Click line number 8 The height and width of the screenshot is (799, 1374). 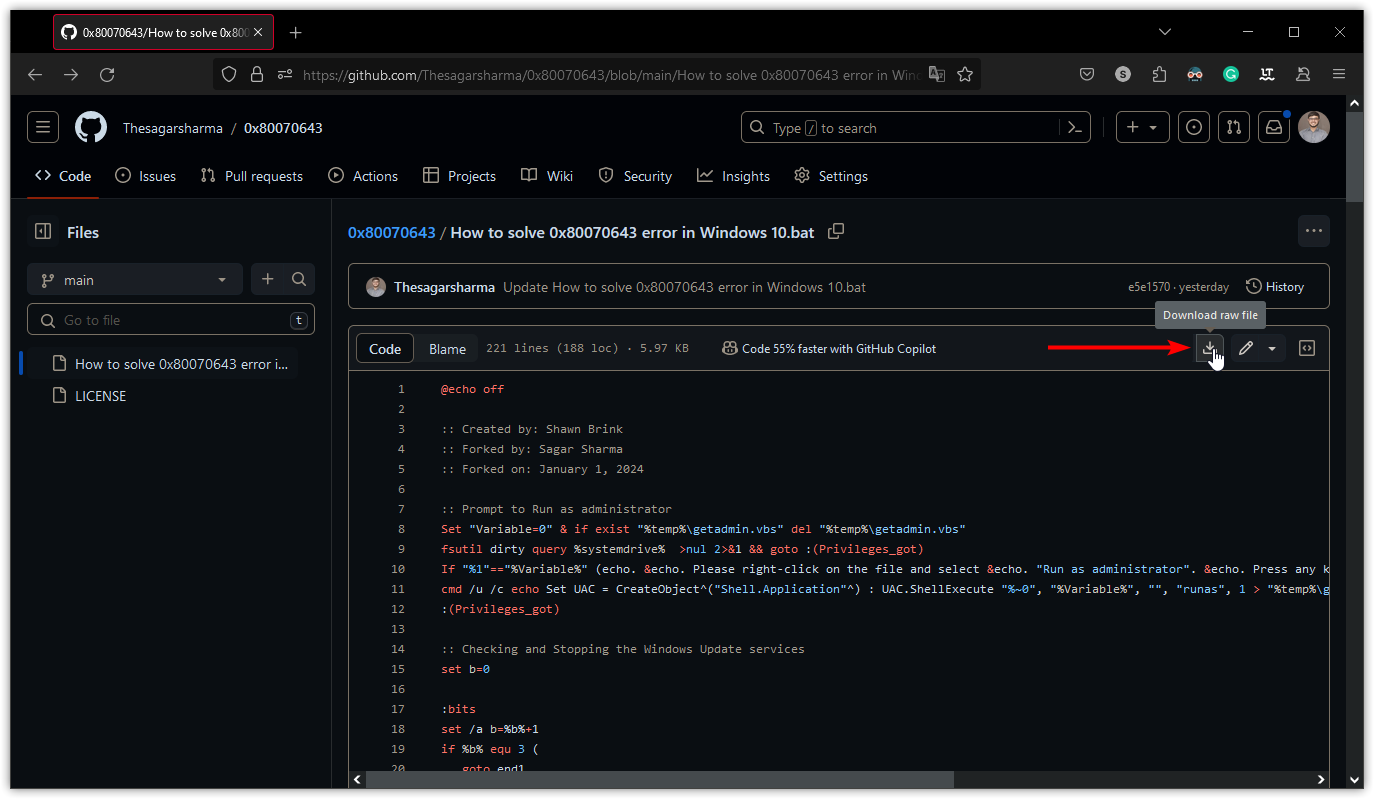401,529
